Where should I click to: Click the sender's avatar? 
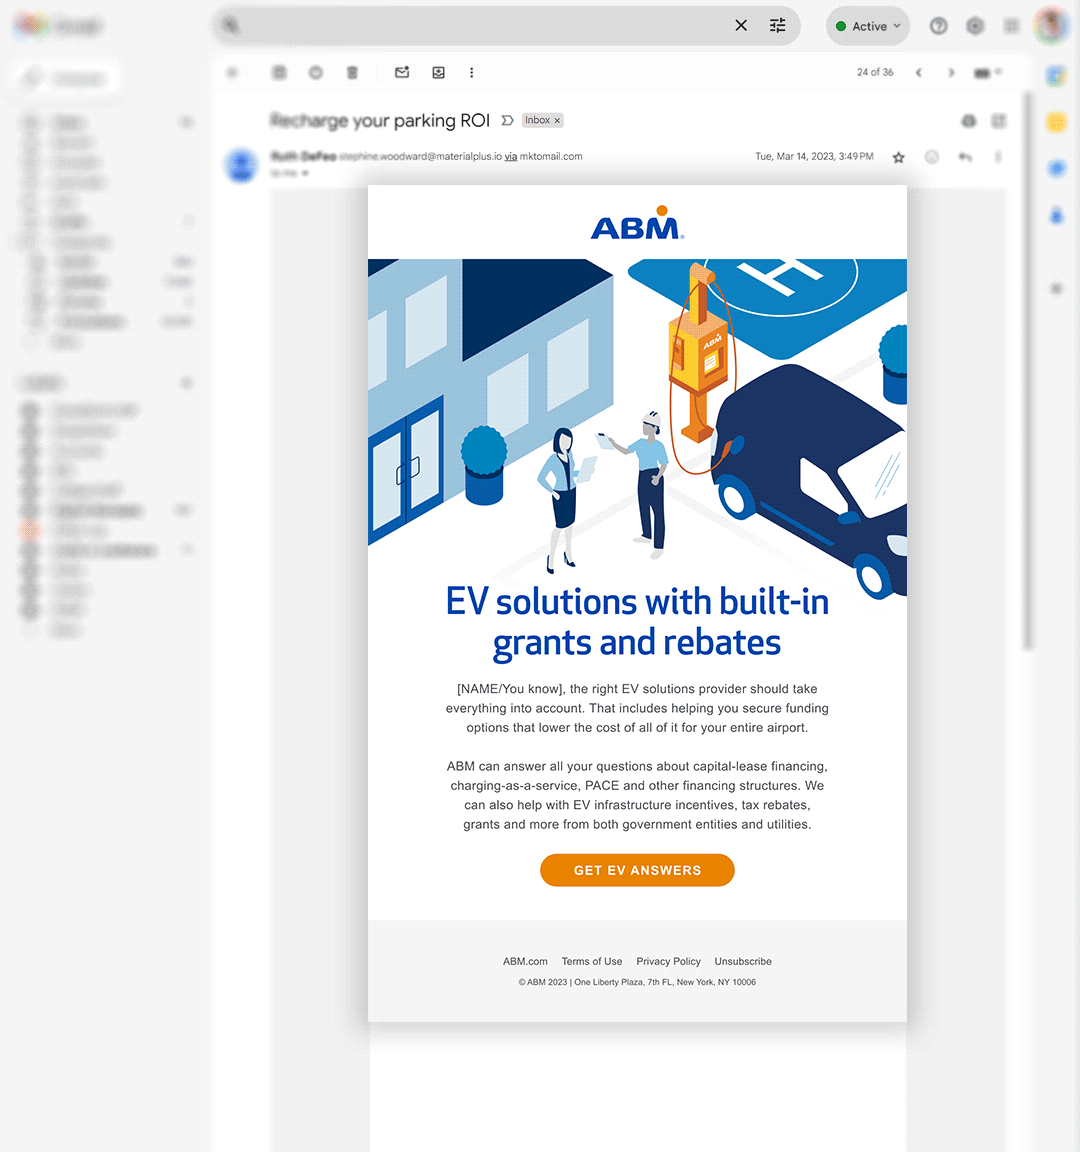pyautogui.click(x=242, y=165)
